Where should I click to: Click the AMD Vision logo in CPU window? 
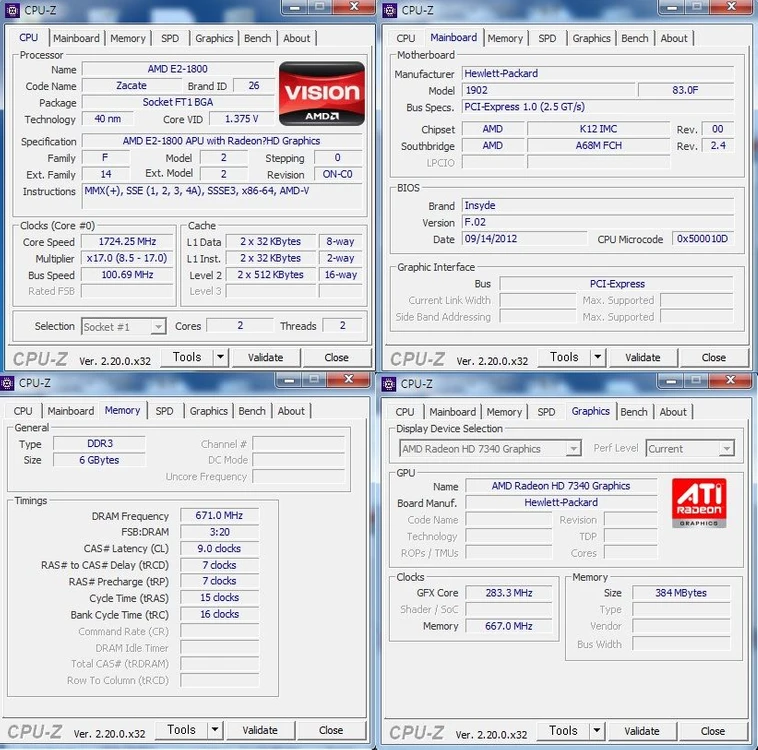click(x=322, y=93)
